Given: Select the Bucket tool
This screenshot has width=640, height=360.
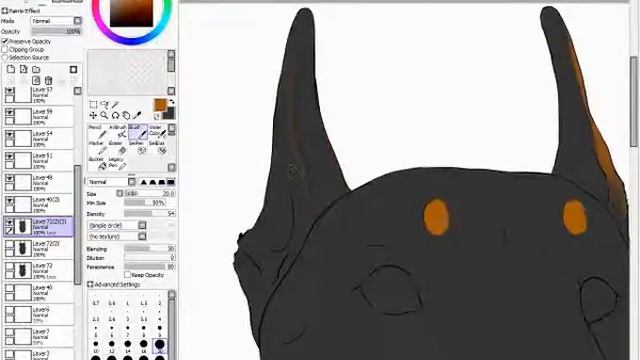Looking at the screenshot, I should [98, 164].
